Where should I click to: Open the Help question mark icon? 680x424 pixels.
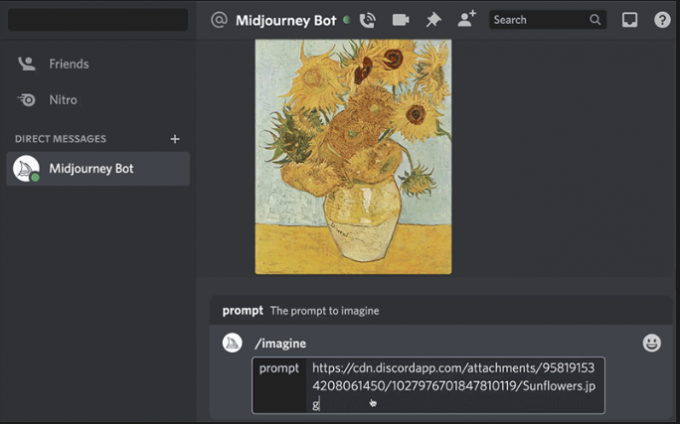[662, 20]
